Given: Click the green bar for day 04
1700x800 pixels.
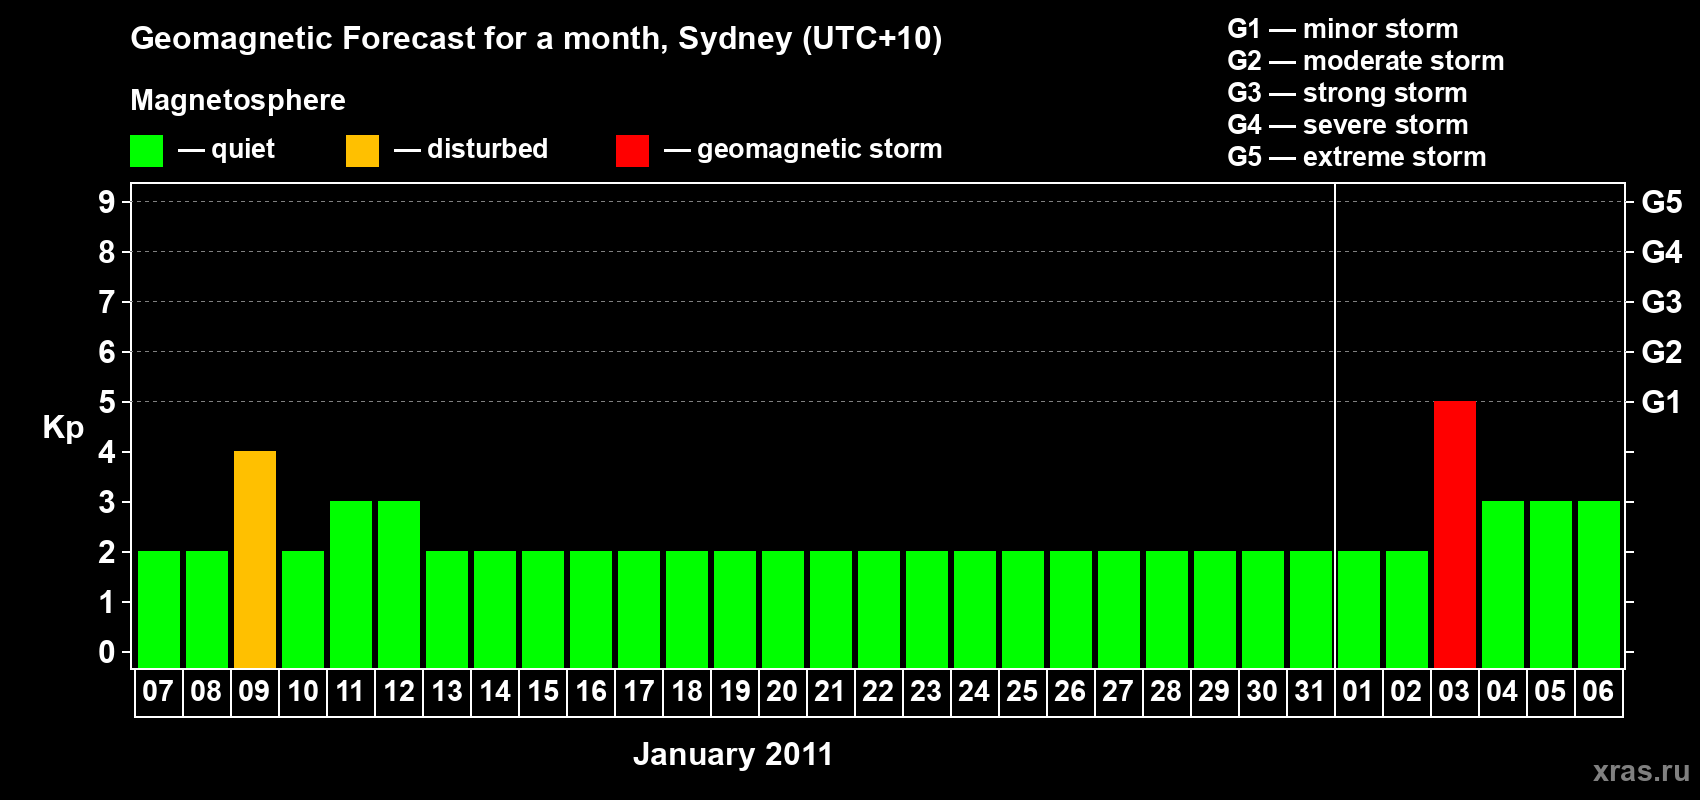Looking at the screenshot, I should click(1503, 584).
